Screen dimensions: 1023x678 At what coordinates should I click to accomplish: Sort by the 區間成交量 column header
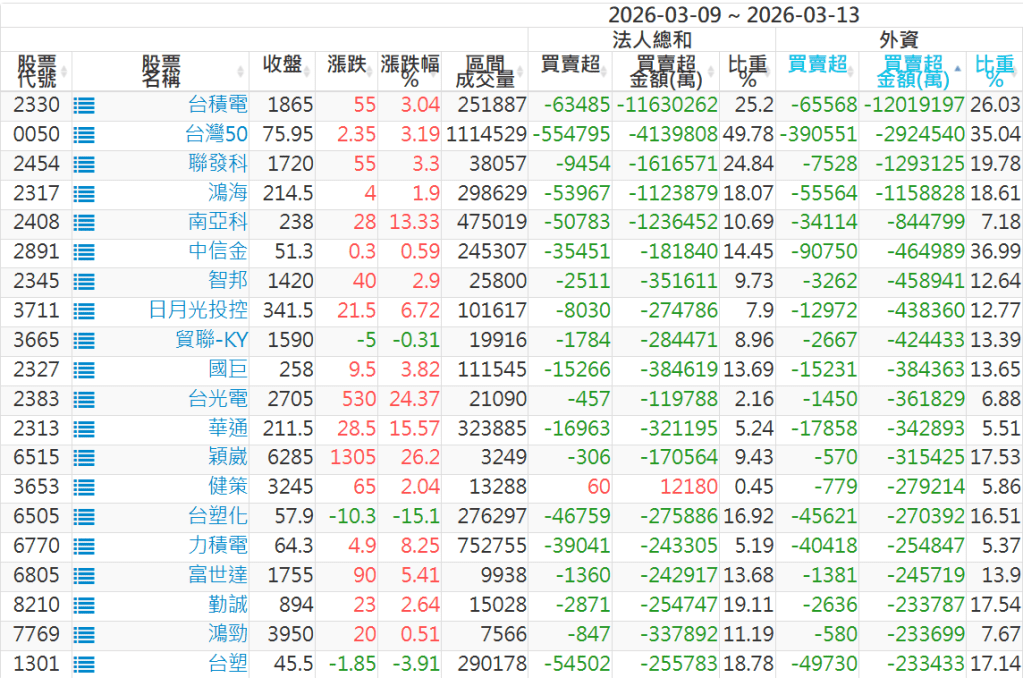485,71
